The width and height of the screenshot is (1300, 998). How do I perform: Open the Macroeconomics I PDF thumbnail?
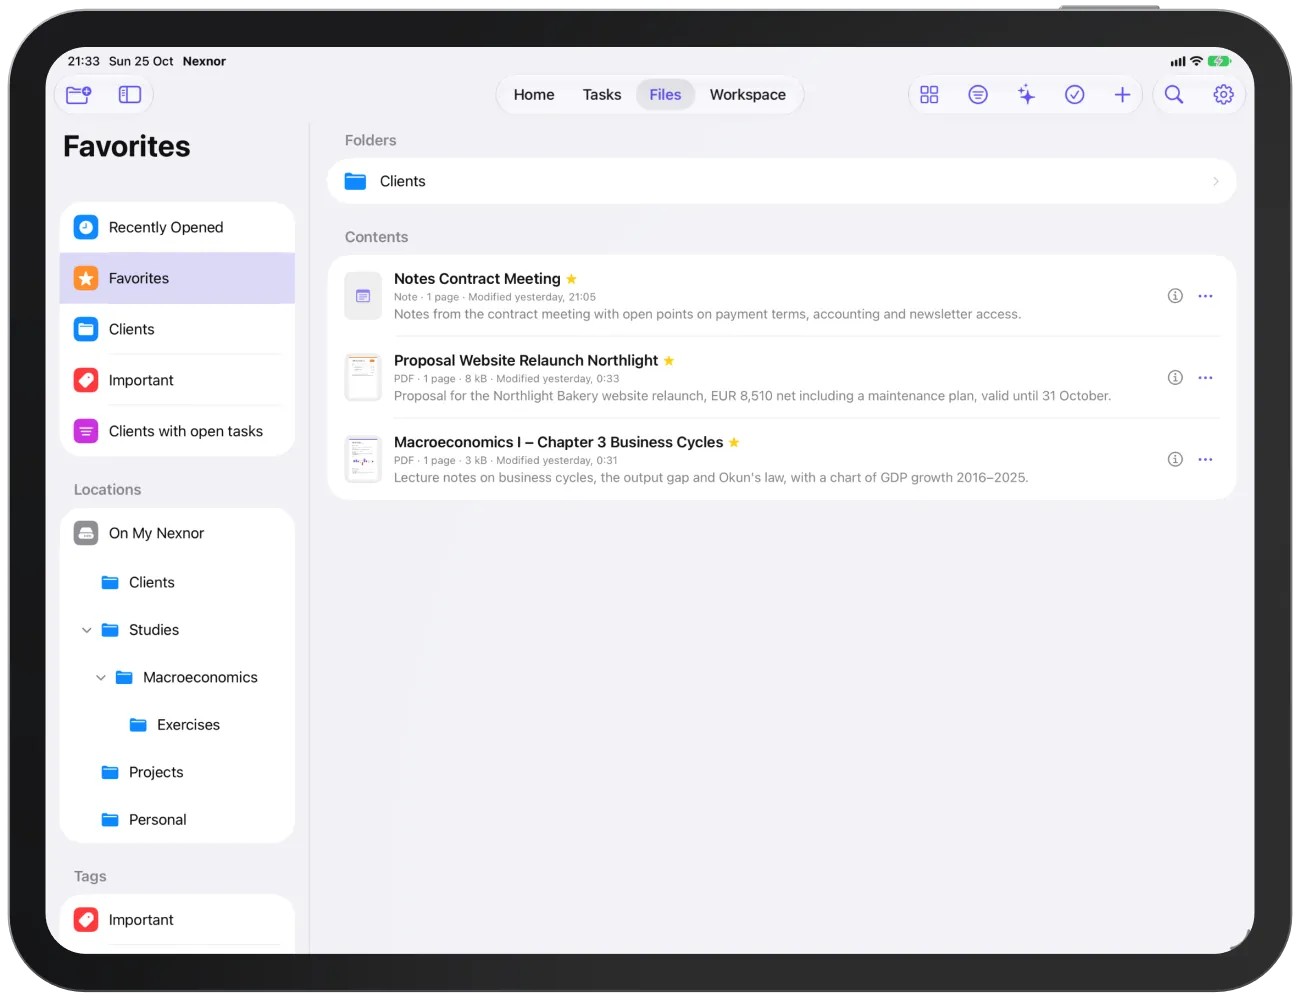pyautogui.click(x=363, y=460)
